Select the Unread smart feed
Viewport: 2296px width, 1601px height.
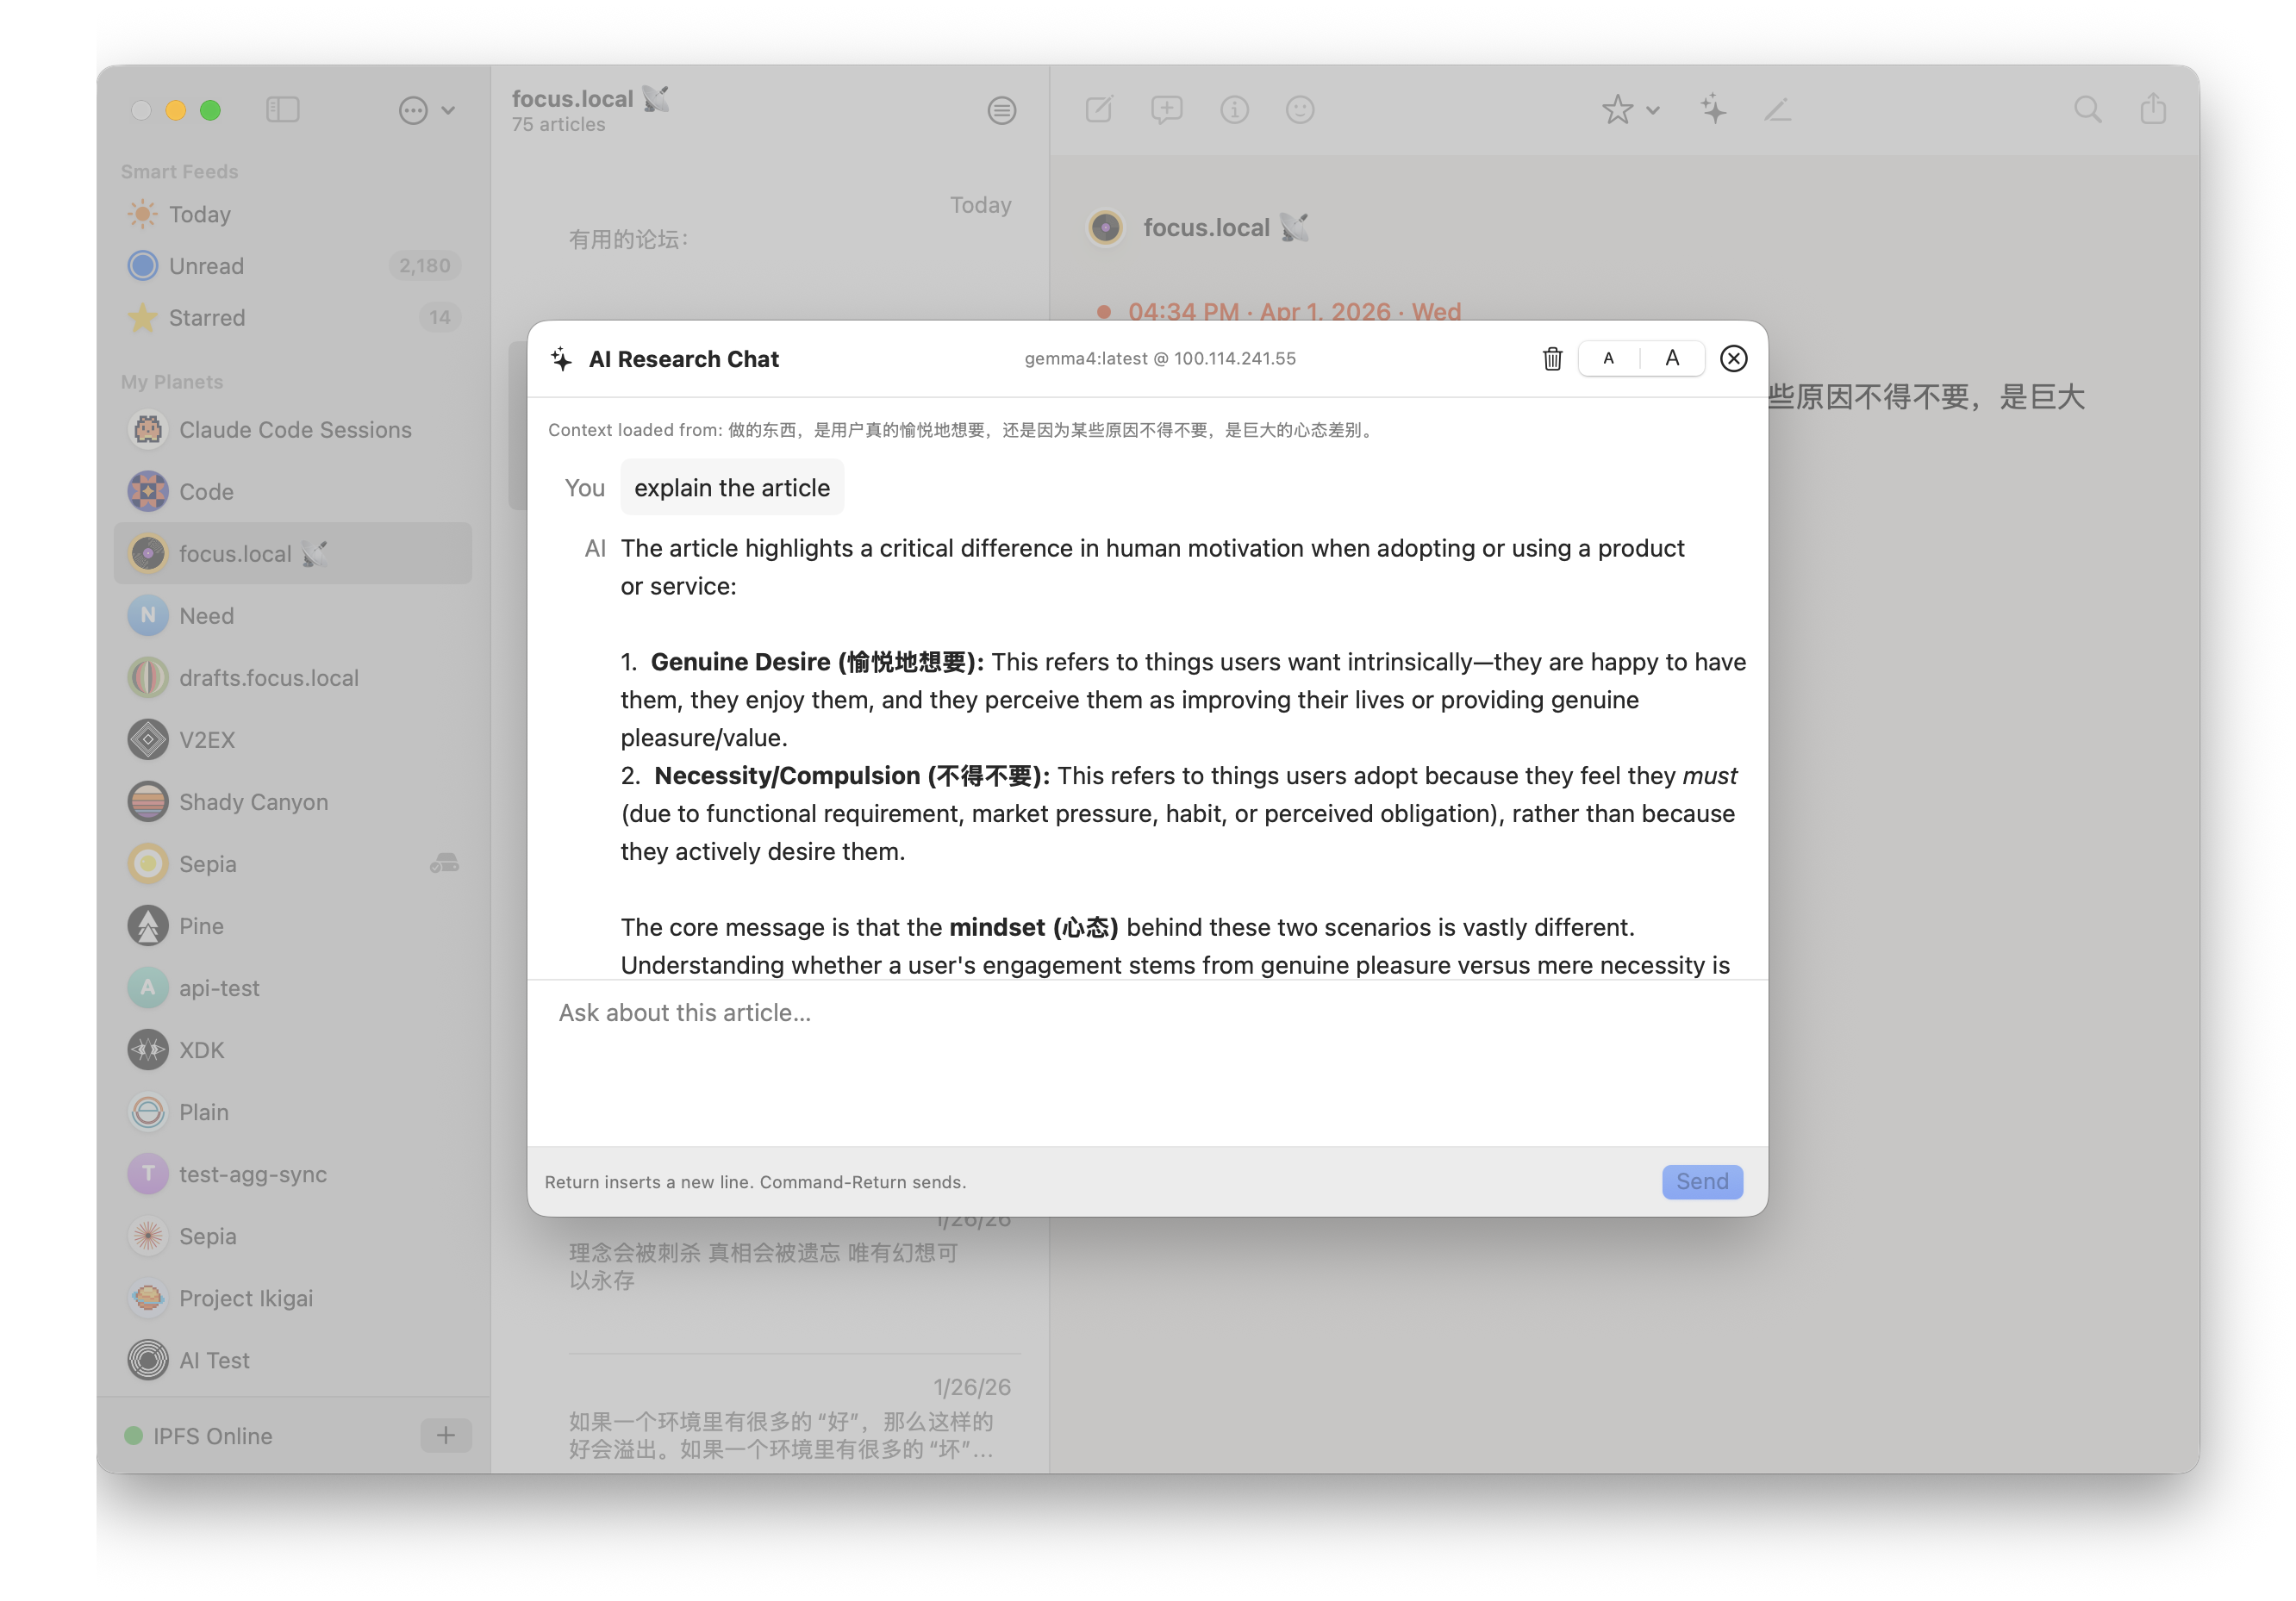pos(206,266)
